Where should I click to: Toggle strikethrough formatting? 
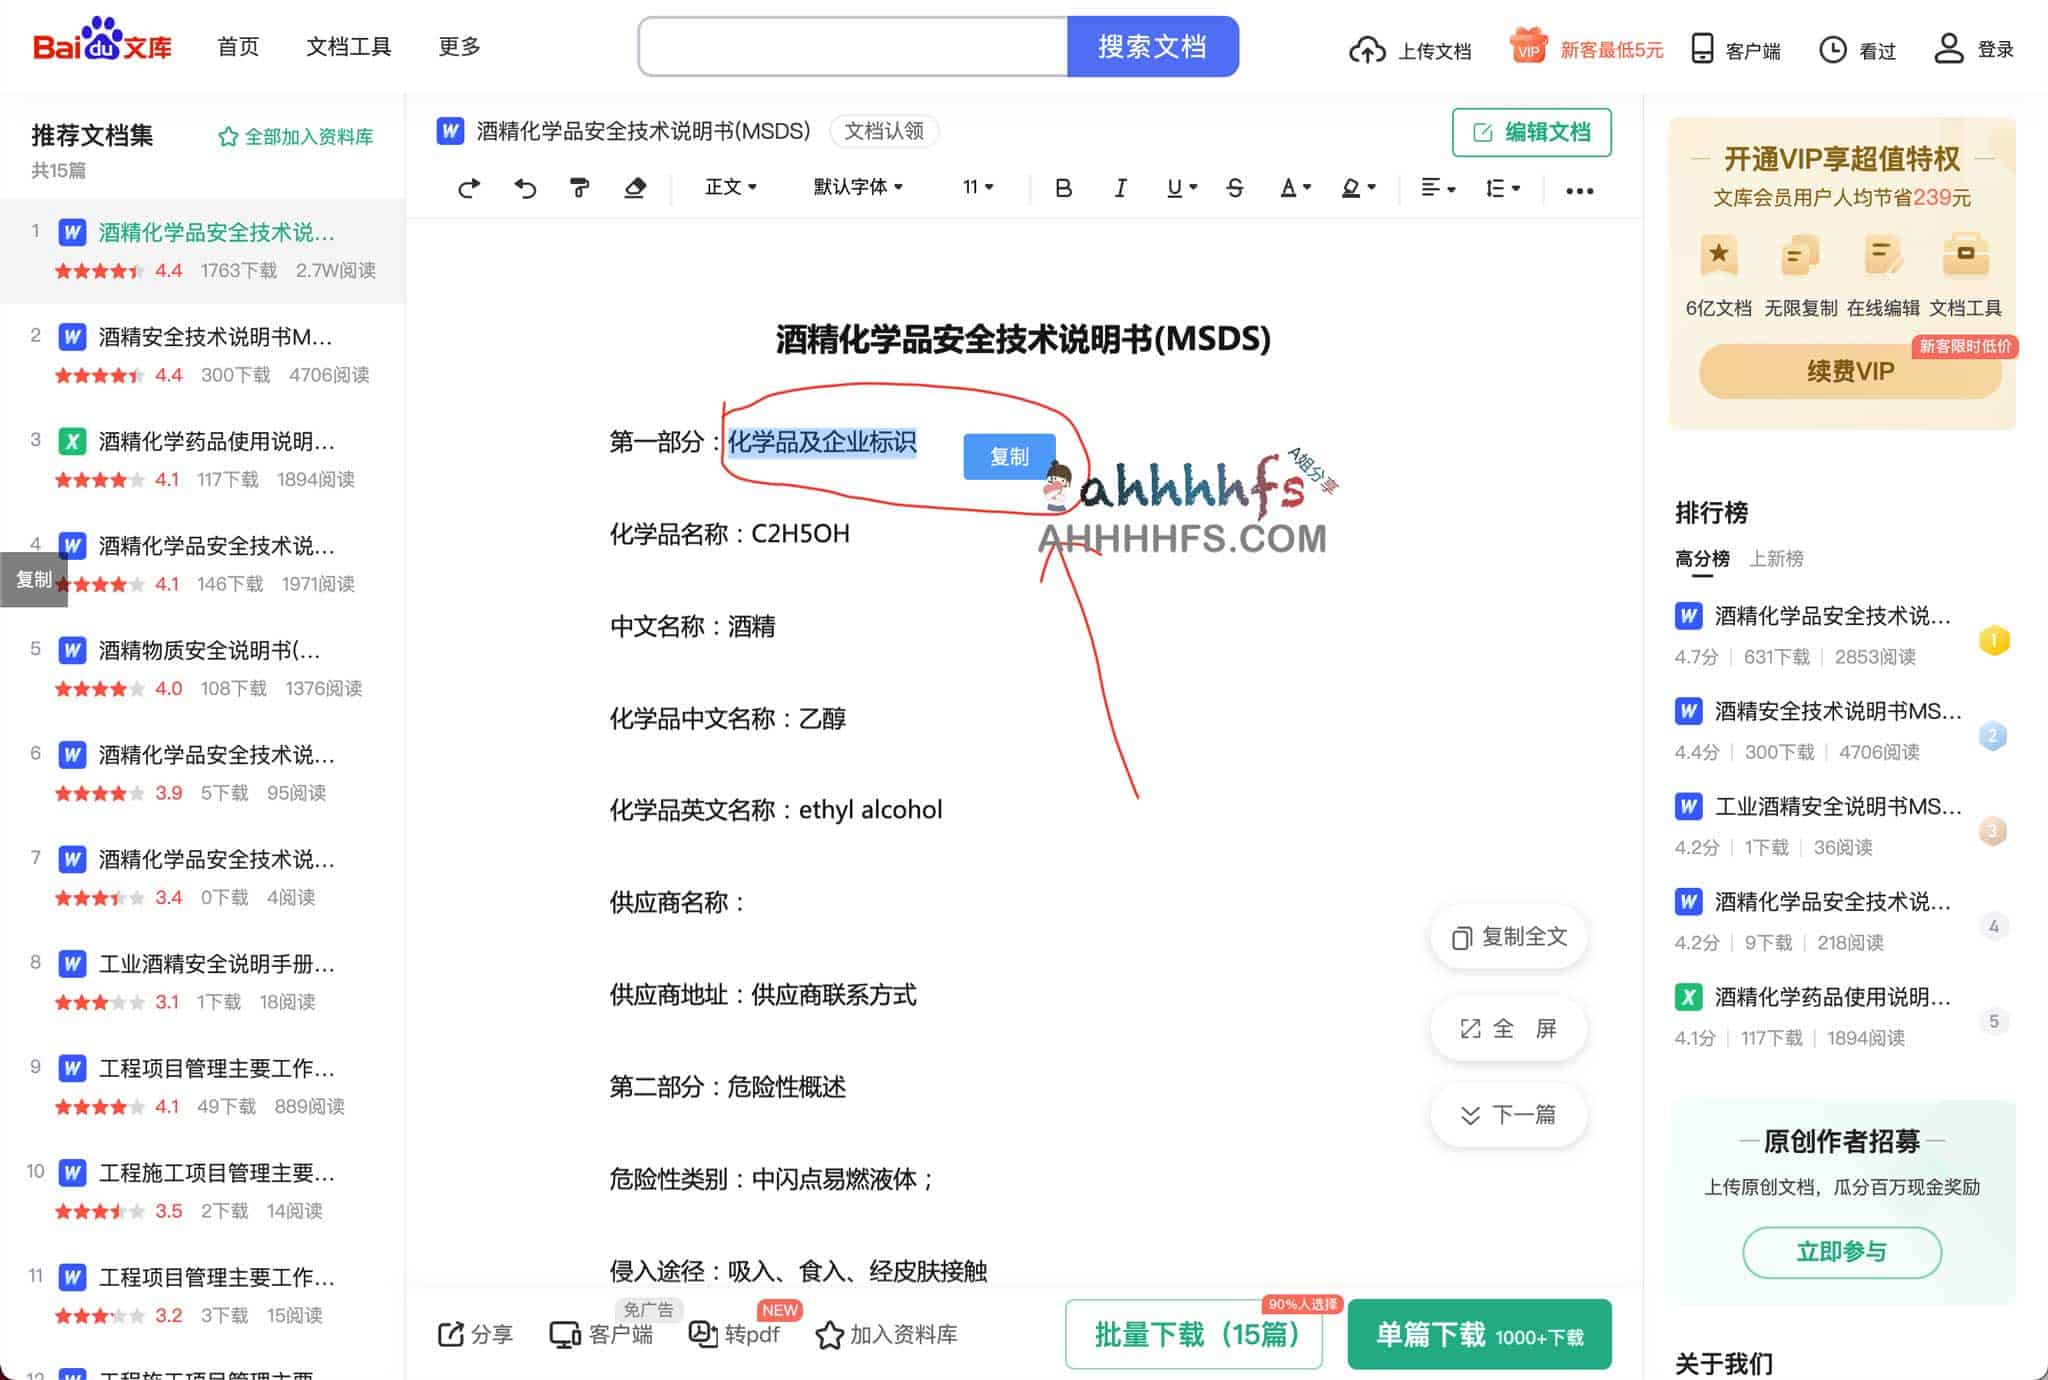click(x=1235, y=188)
